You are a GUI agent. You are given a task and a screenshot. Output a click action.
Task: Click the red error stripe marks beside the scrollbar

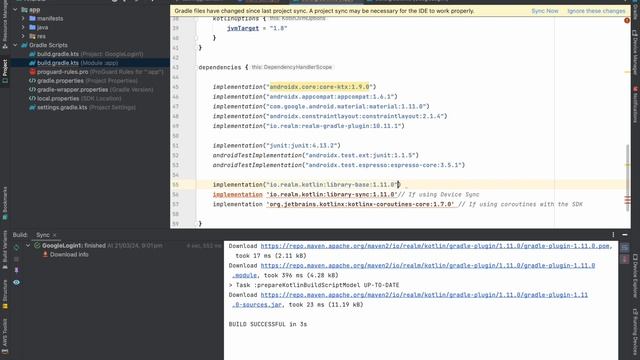pos(627,200)
